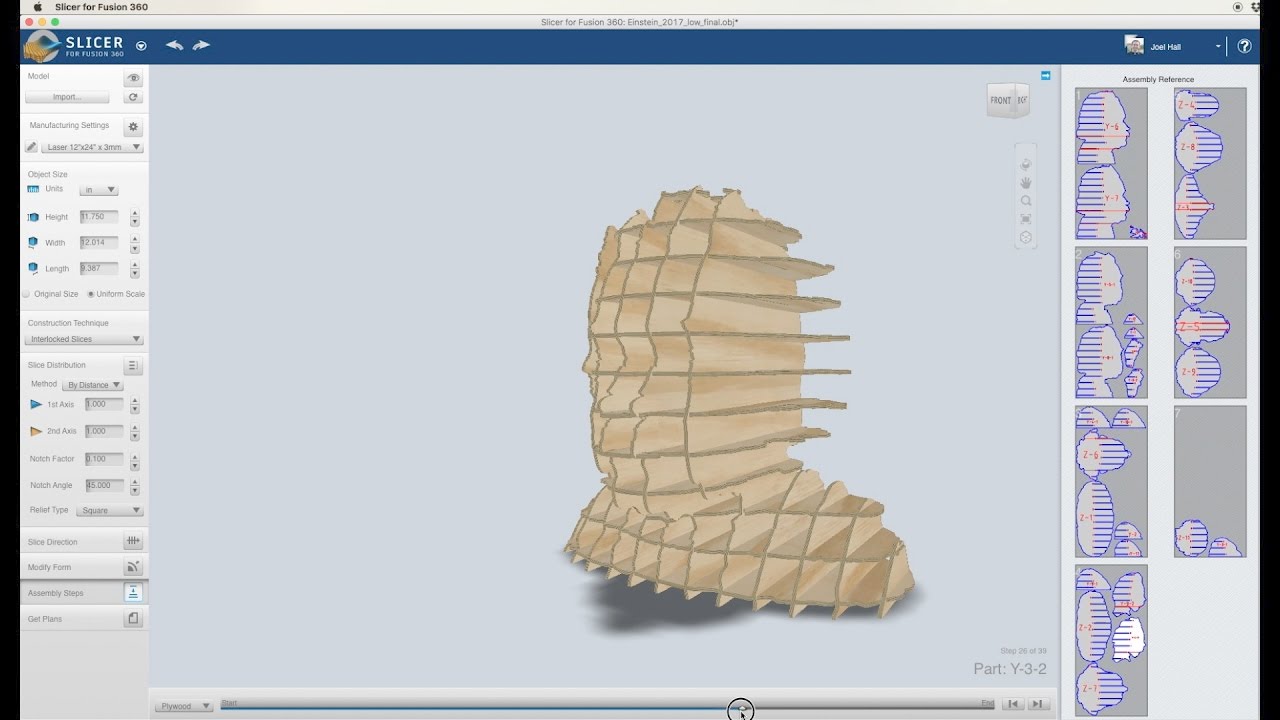
Task: Click the Height dimension icon
Action: pos(33,217)
